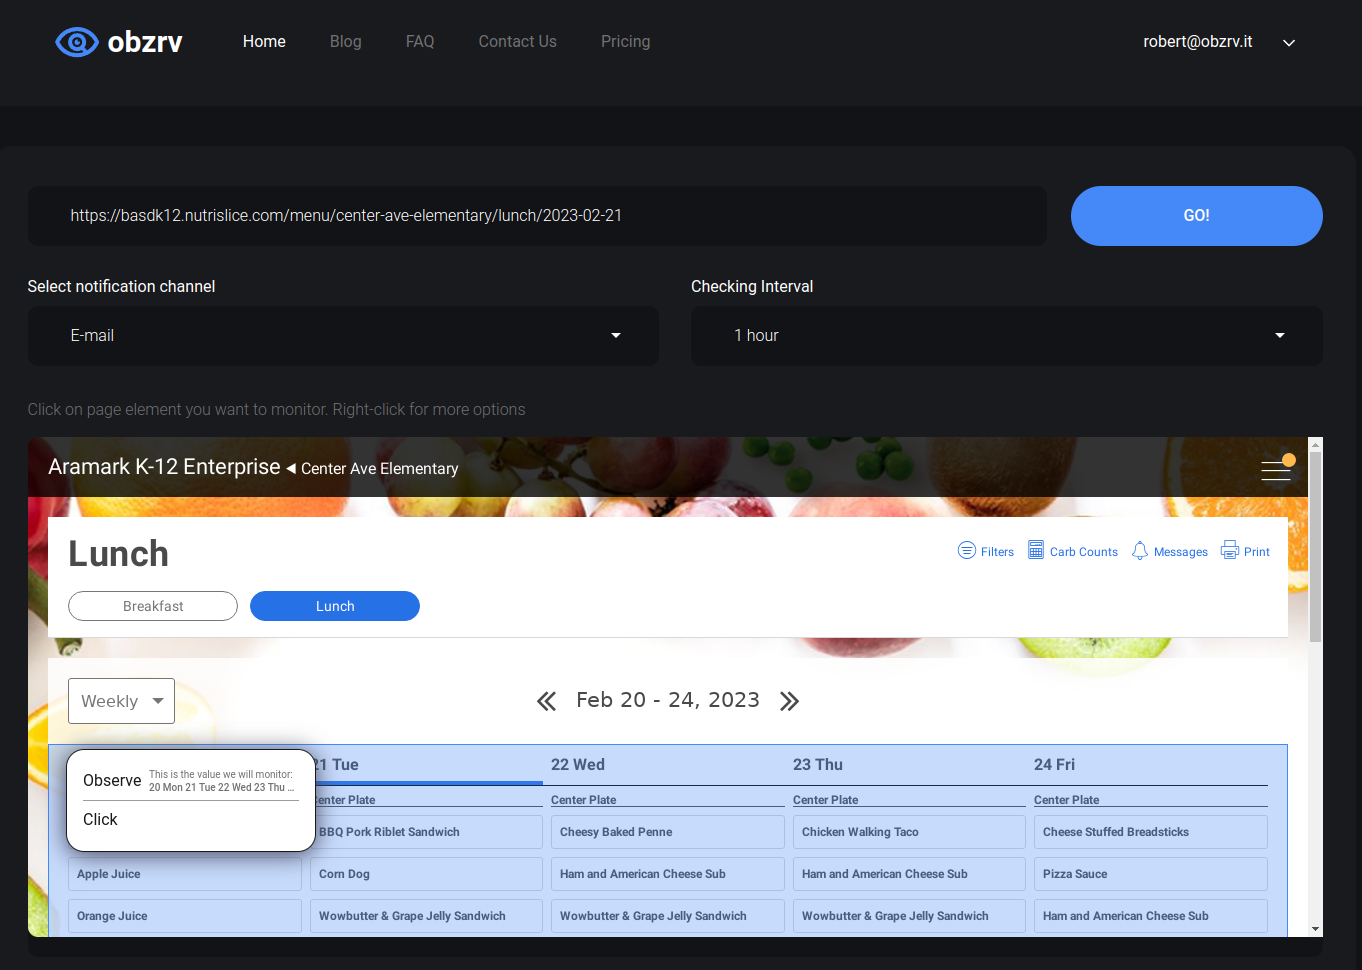The height and width of the screenshot is (970, 1362).
Task: Click Chicken Walking Taco item
Action: pyautogui.click(x=909, y=832)
